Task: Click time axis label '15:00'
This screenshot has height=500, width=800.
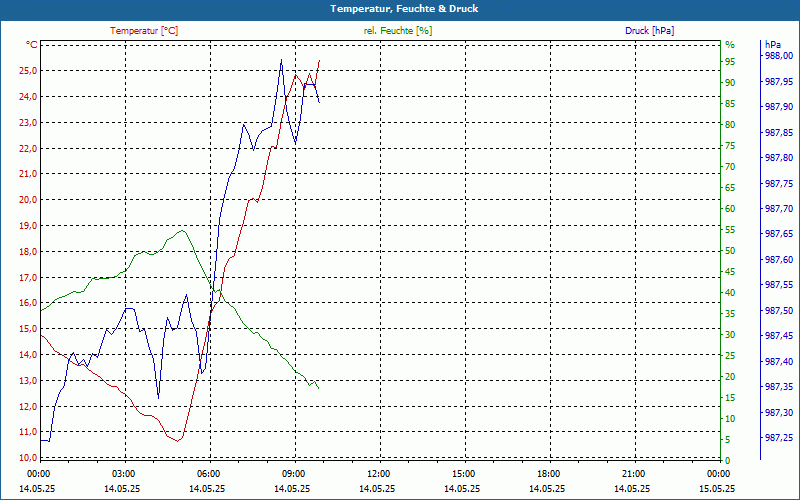Action: pyautogui.click(x=463, y=474)
